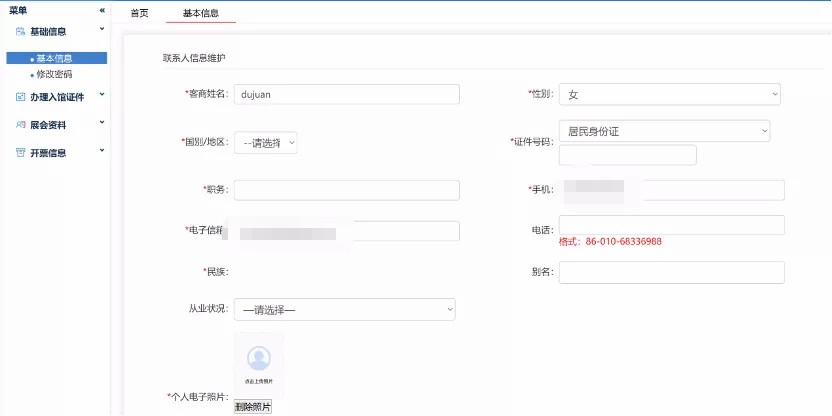Switch to the 首页 tab
The image size is (832, 416).
coord(140,13)
